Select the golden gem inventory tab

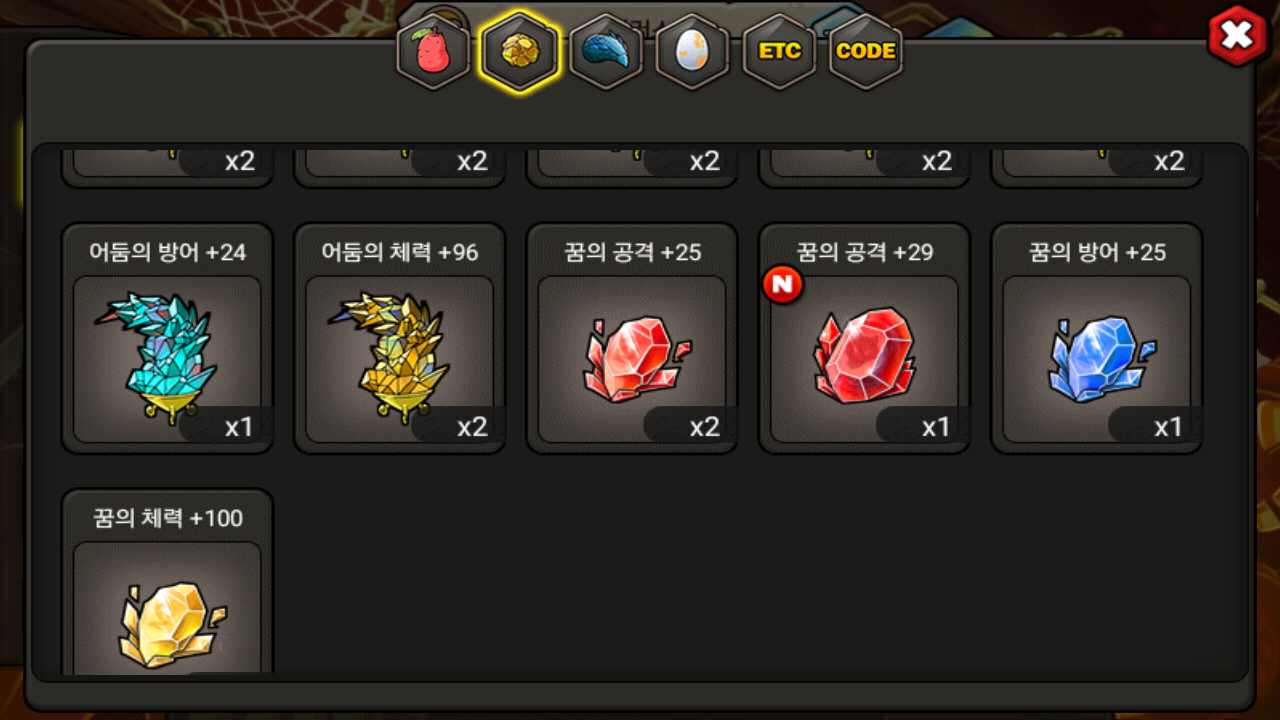point(518,52)
